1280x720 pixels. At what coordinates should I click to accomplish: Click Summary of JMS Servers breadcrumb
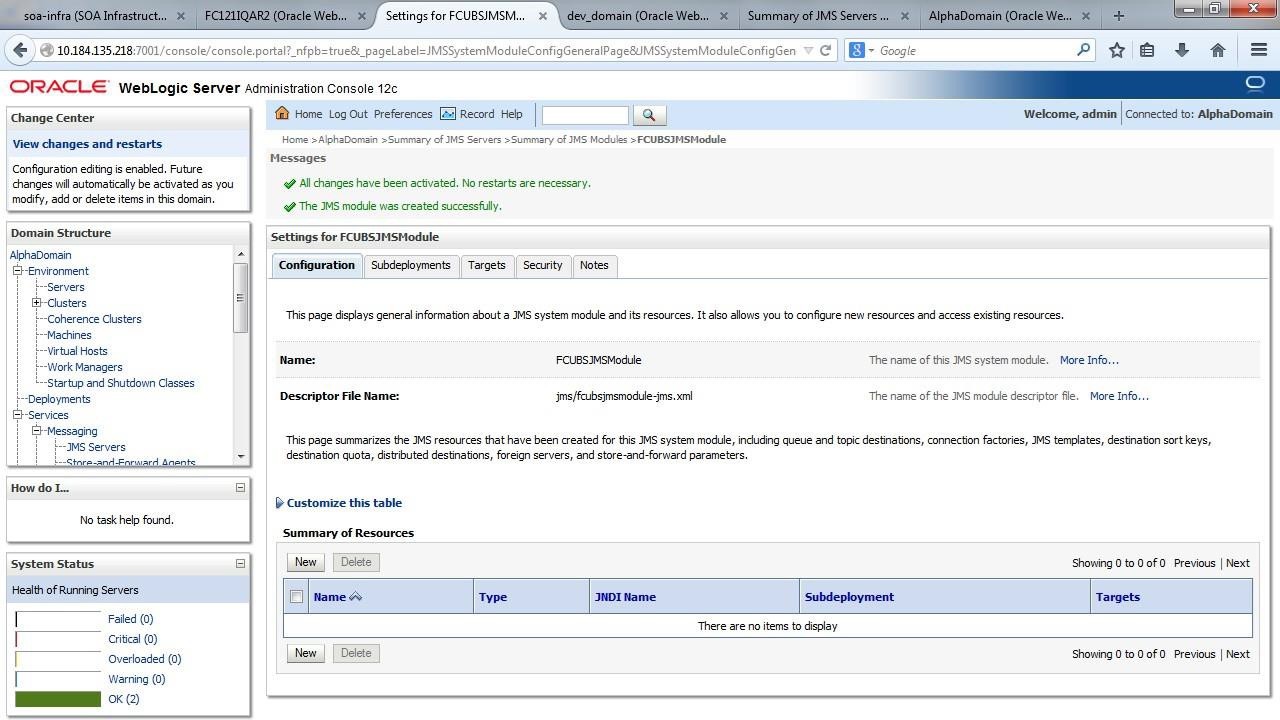(444, 140)
